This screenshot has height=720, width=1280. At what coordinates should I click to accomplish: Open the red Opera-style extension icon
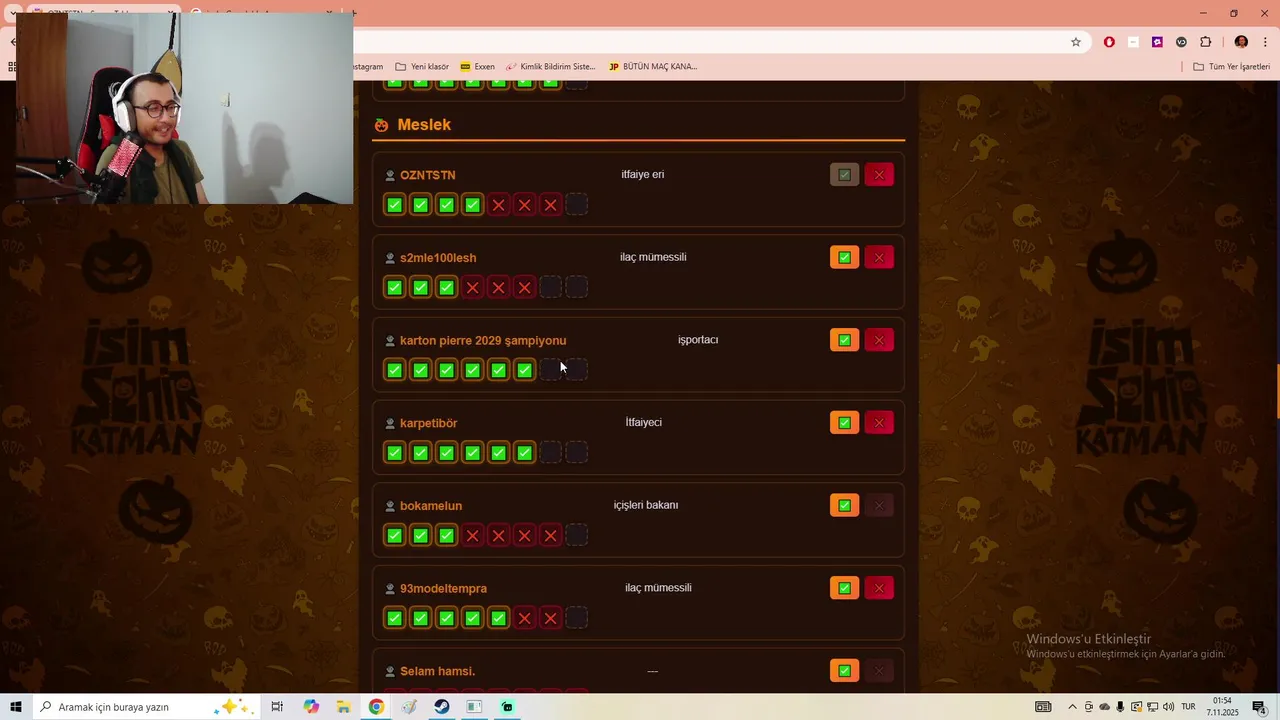(1109, 42)
